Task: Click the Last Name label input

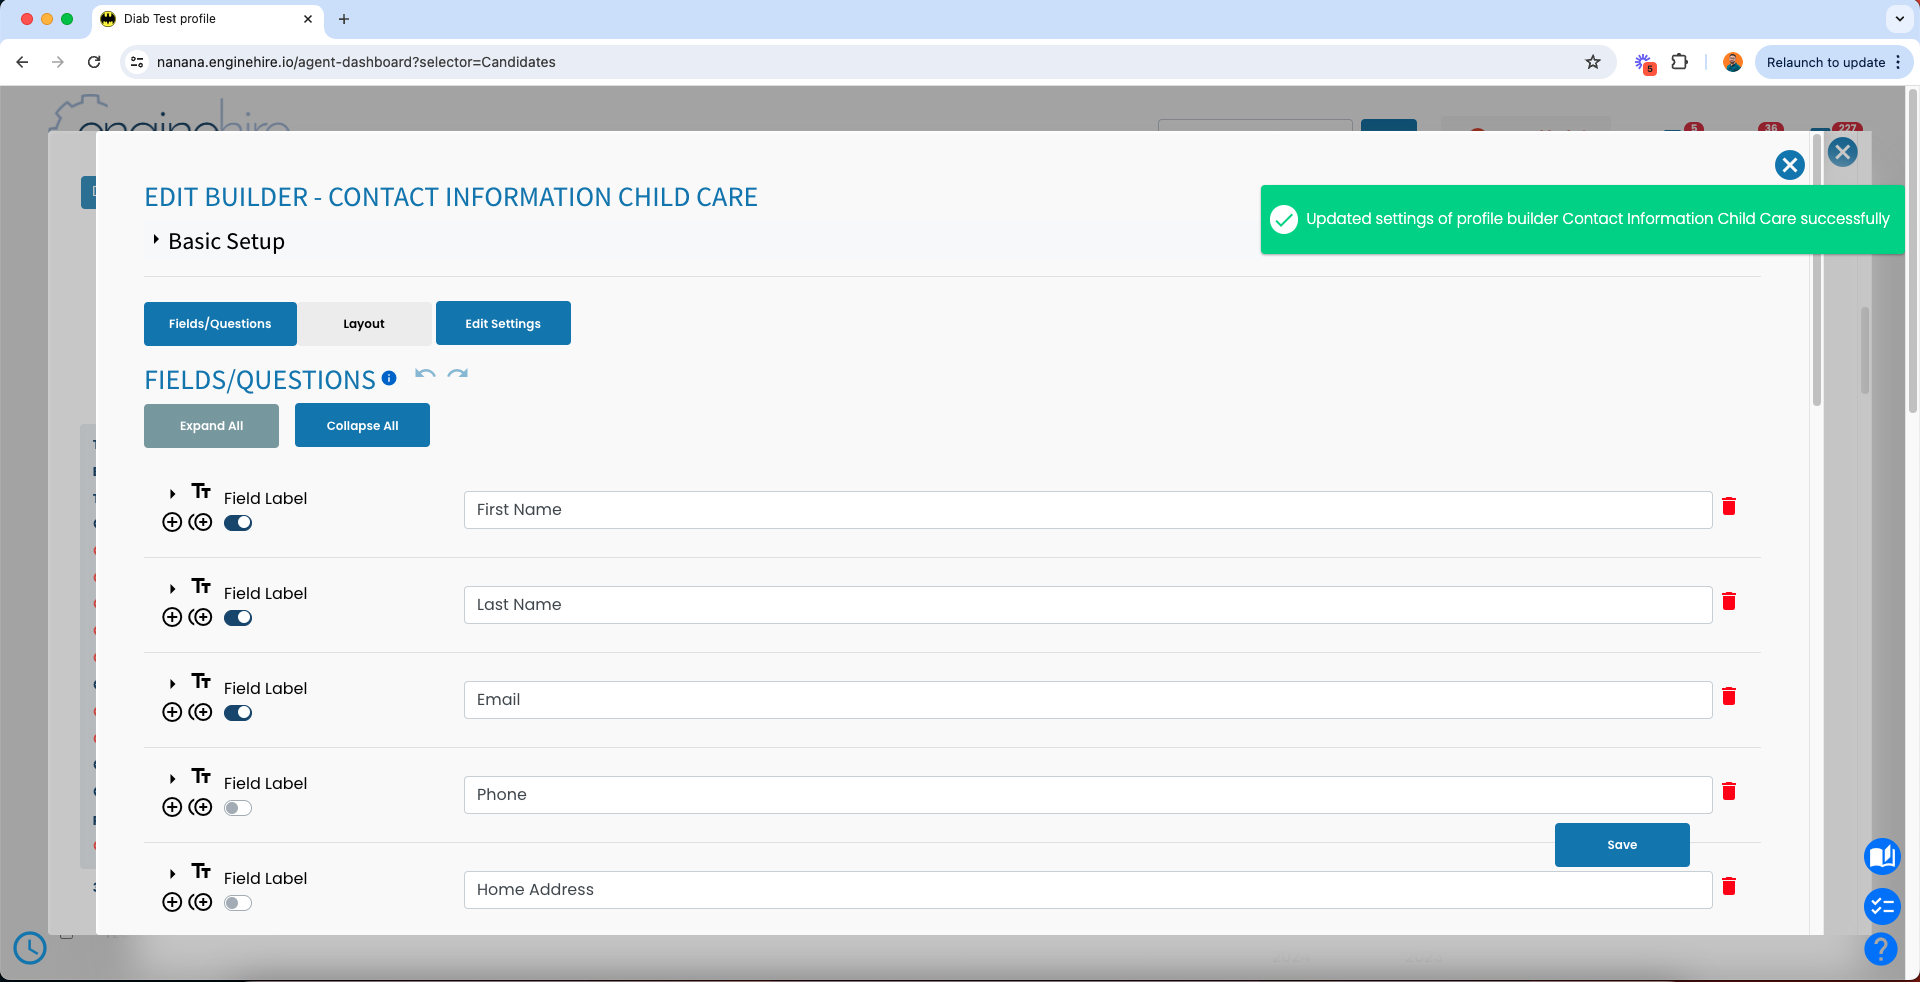Action: 1088,605
